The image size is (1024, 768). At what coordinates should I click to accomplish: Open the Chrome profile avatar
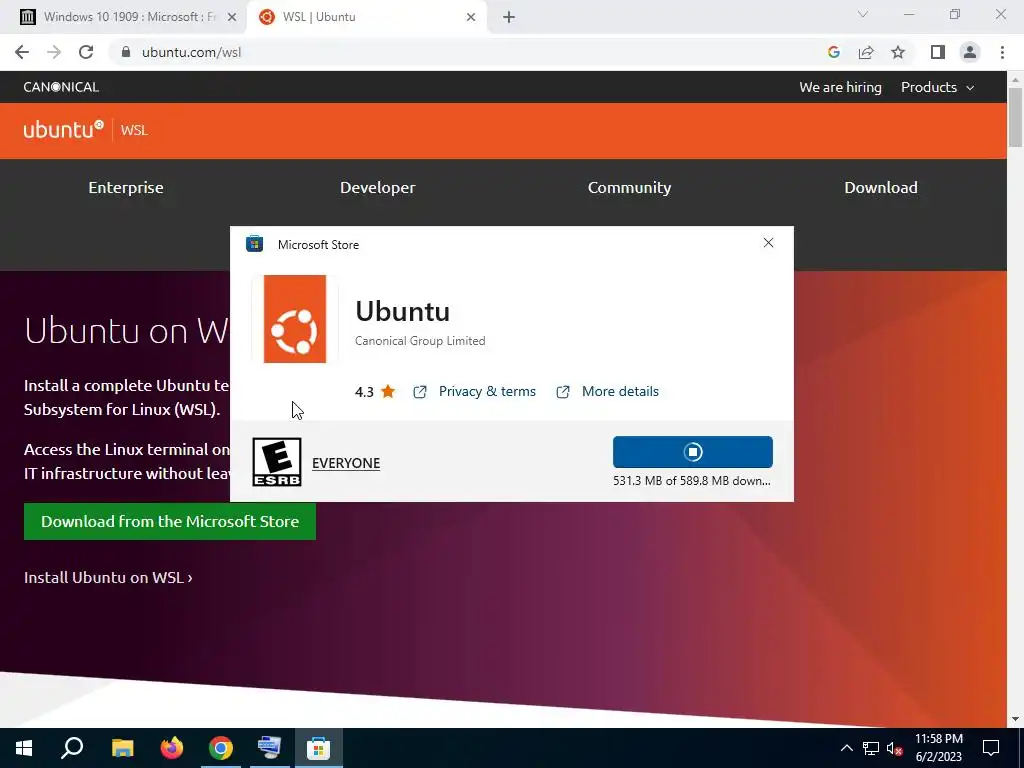[970, 52]
